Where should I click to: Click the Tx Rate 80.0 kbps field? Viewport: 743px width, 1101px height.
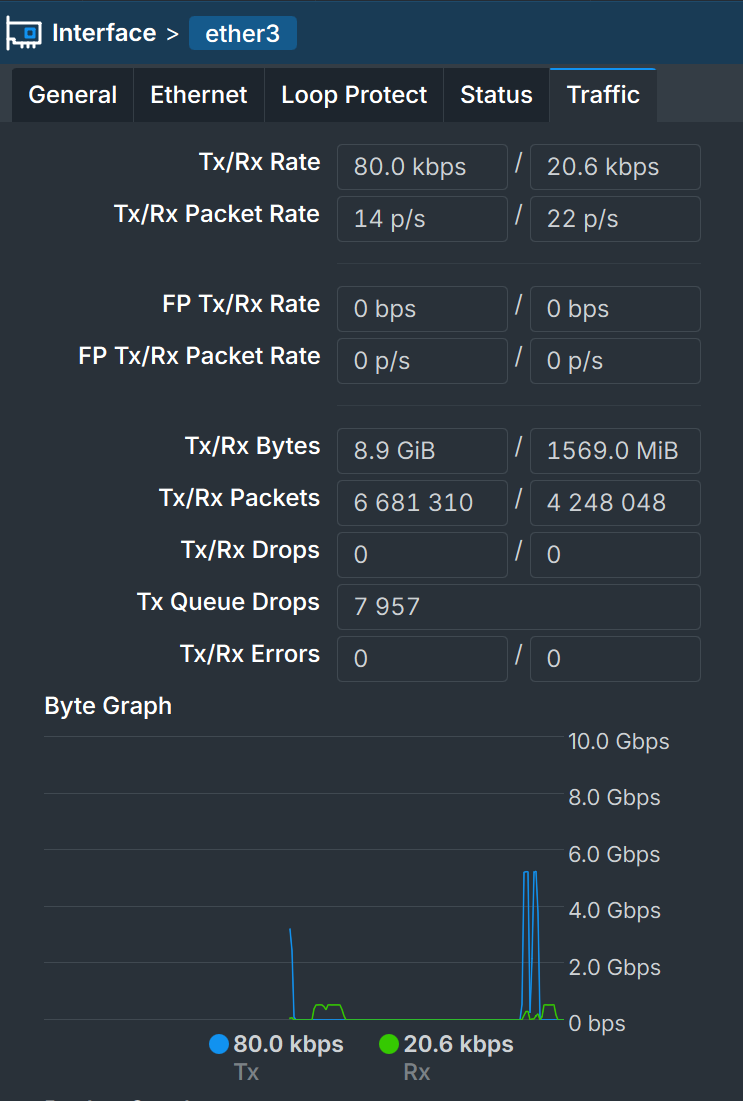coord(422,167)
